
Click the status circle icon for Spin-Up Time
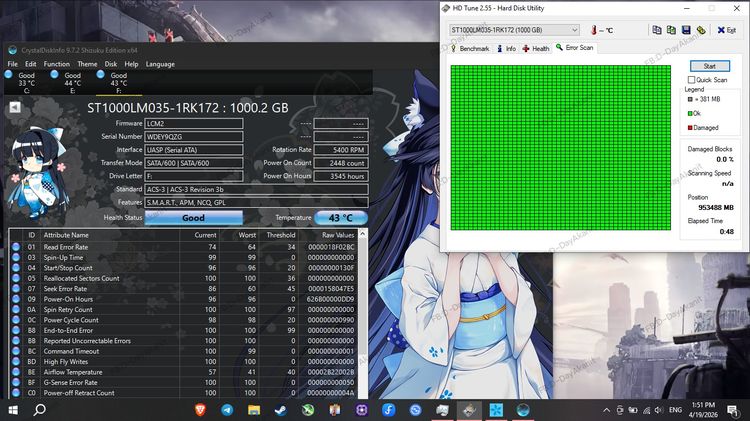pos(16,257)
